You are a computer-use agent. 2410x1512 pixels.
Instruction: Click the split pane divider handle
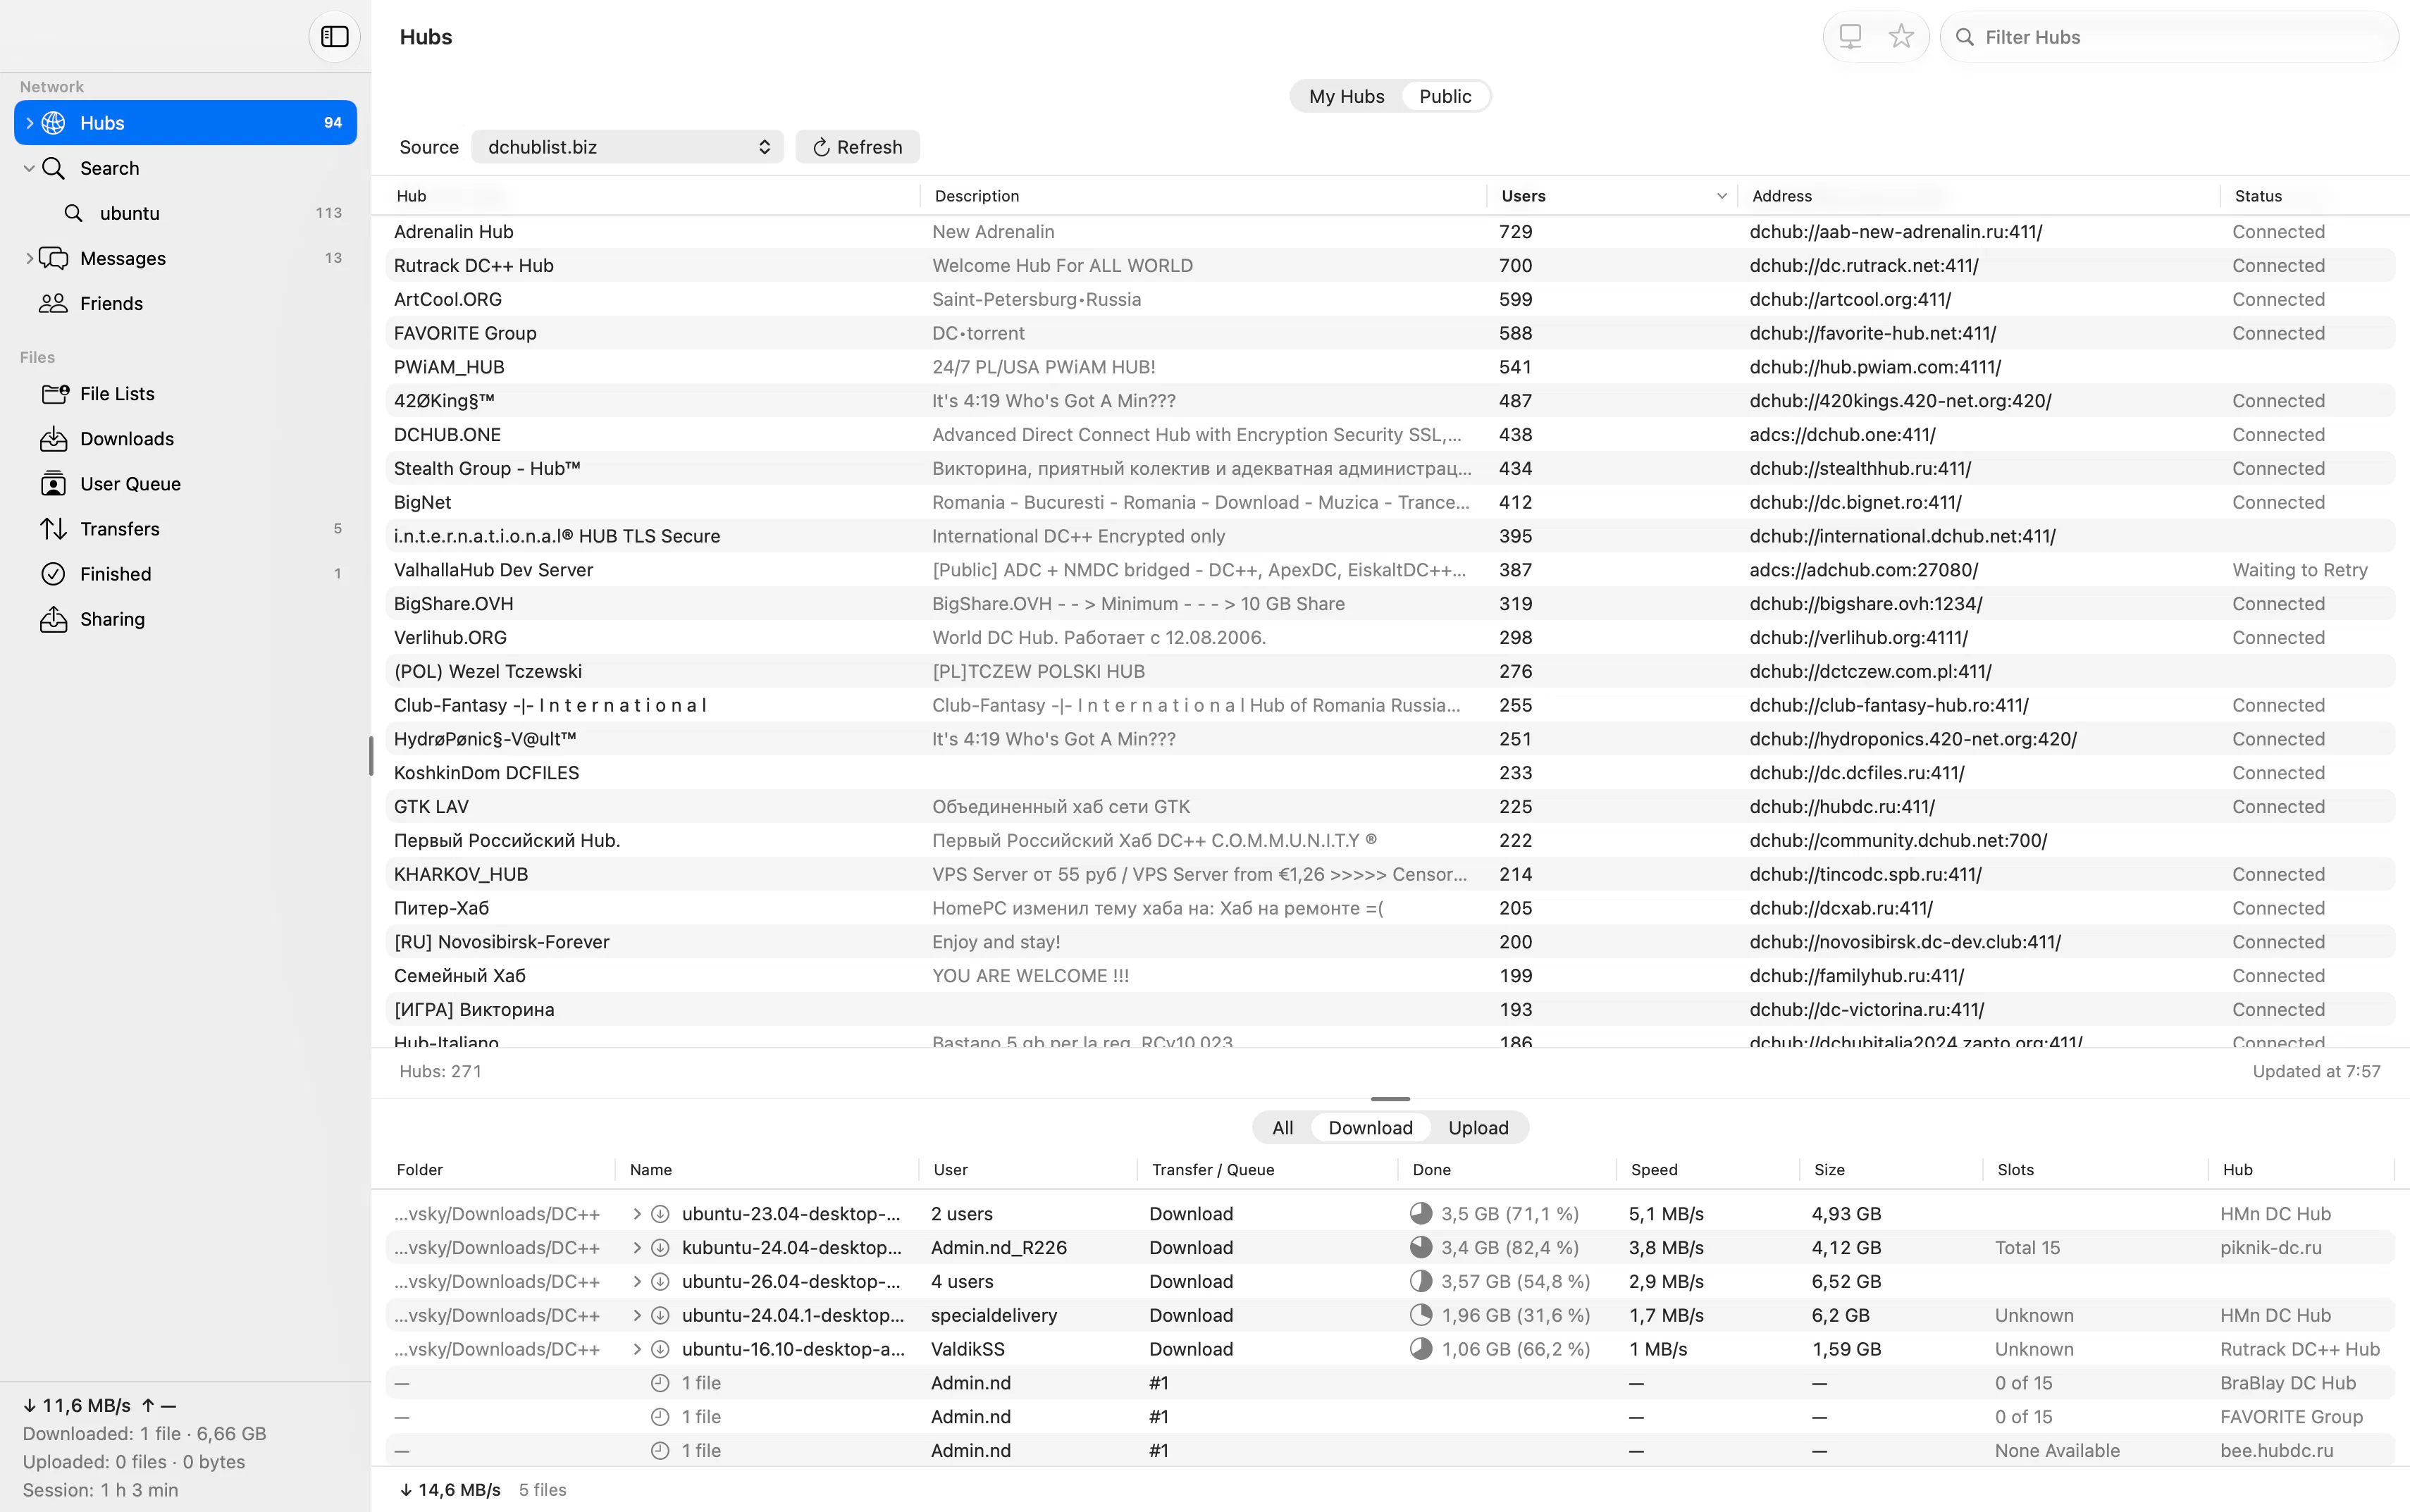tap(1390, 1099)
